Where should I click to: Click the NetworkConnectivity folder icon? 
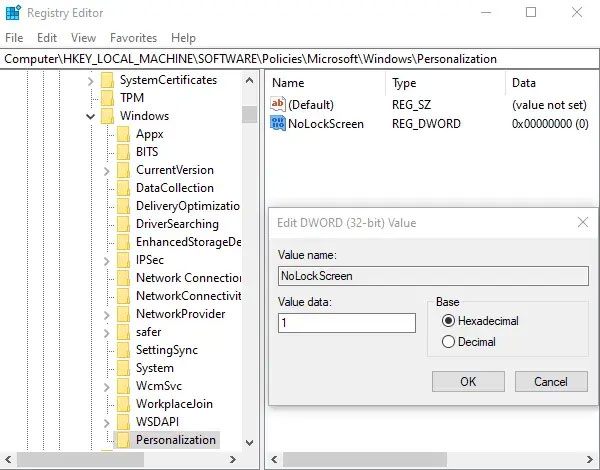click(124, 296)
